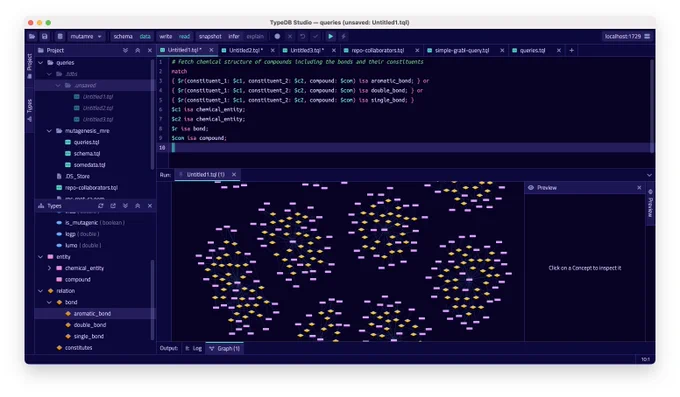Toggle the snapshot option
The width and height of the screenshot is (680, 397).
[210, 36]
